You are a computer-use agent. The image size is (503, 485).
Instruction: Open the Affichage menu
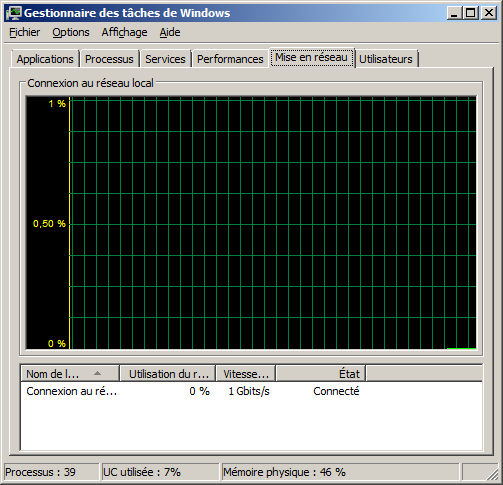(124, 32)
